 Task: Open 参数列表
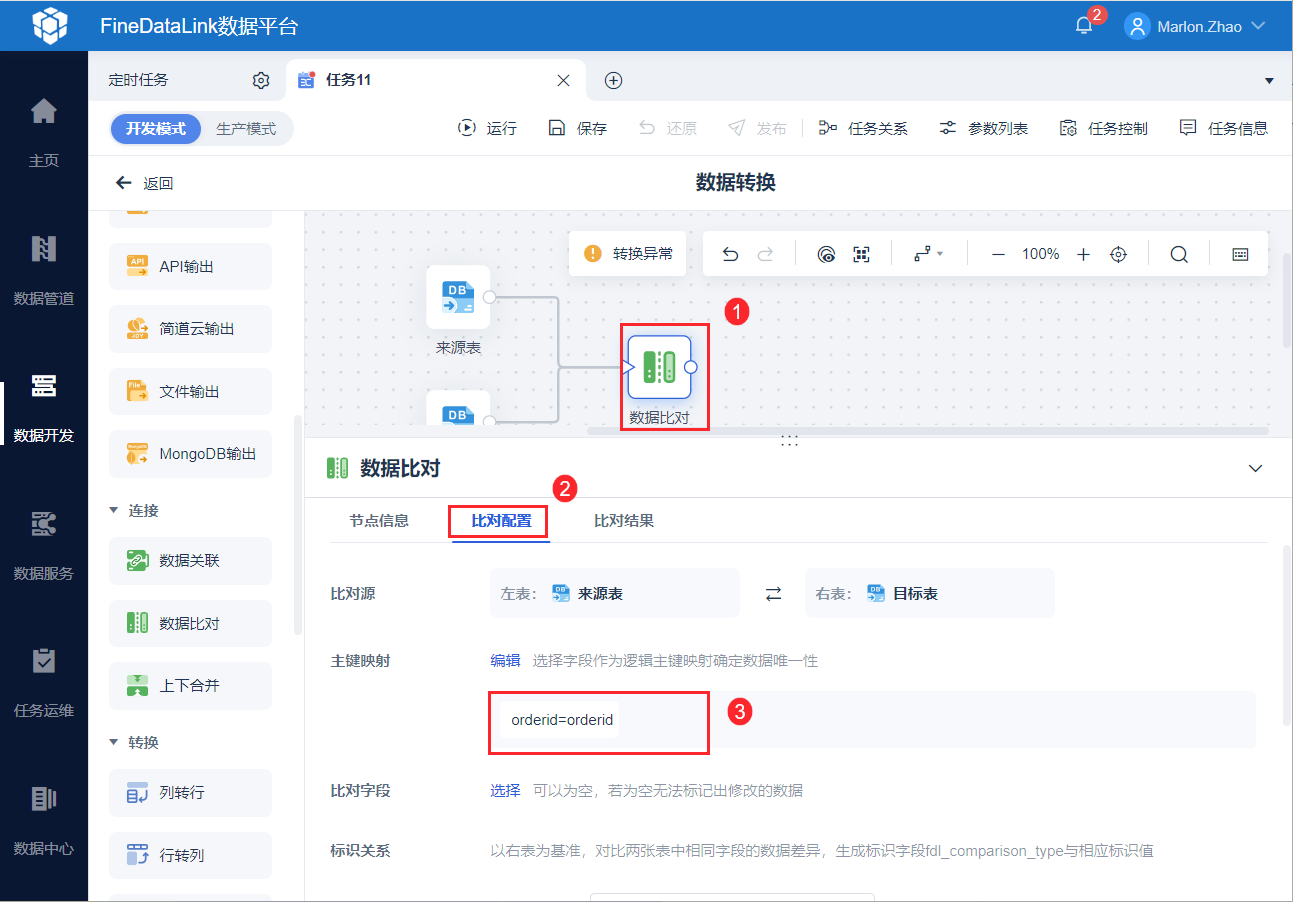pyautogui.click(x=983, y=128)
